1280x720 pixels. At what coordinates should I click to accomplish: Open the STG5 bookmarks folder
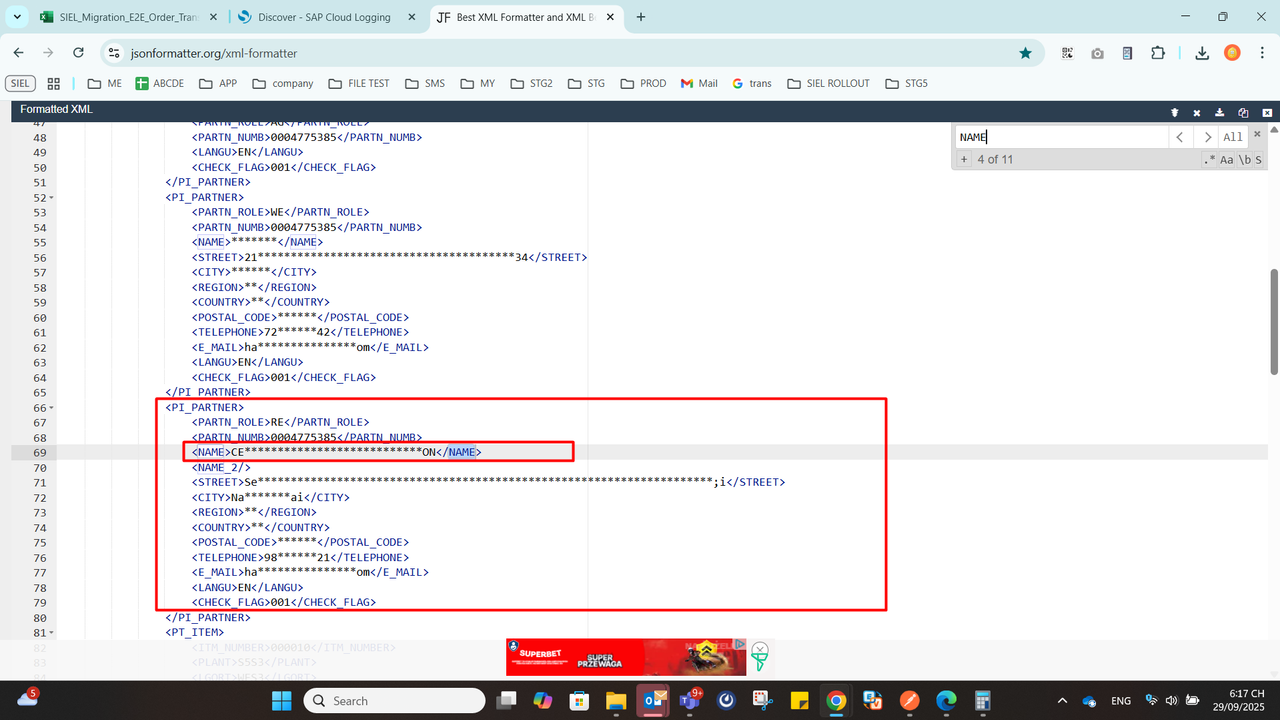(905, 83)
